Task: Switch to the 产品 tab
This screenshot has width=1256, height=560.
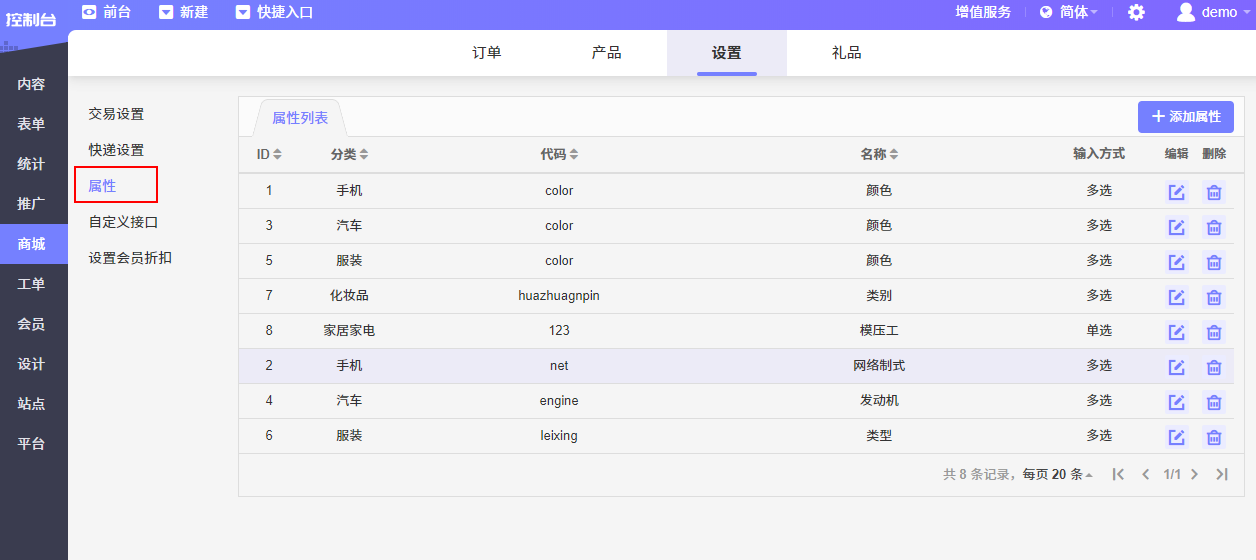Action: point(606,53)
